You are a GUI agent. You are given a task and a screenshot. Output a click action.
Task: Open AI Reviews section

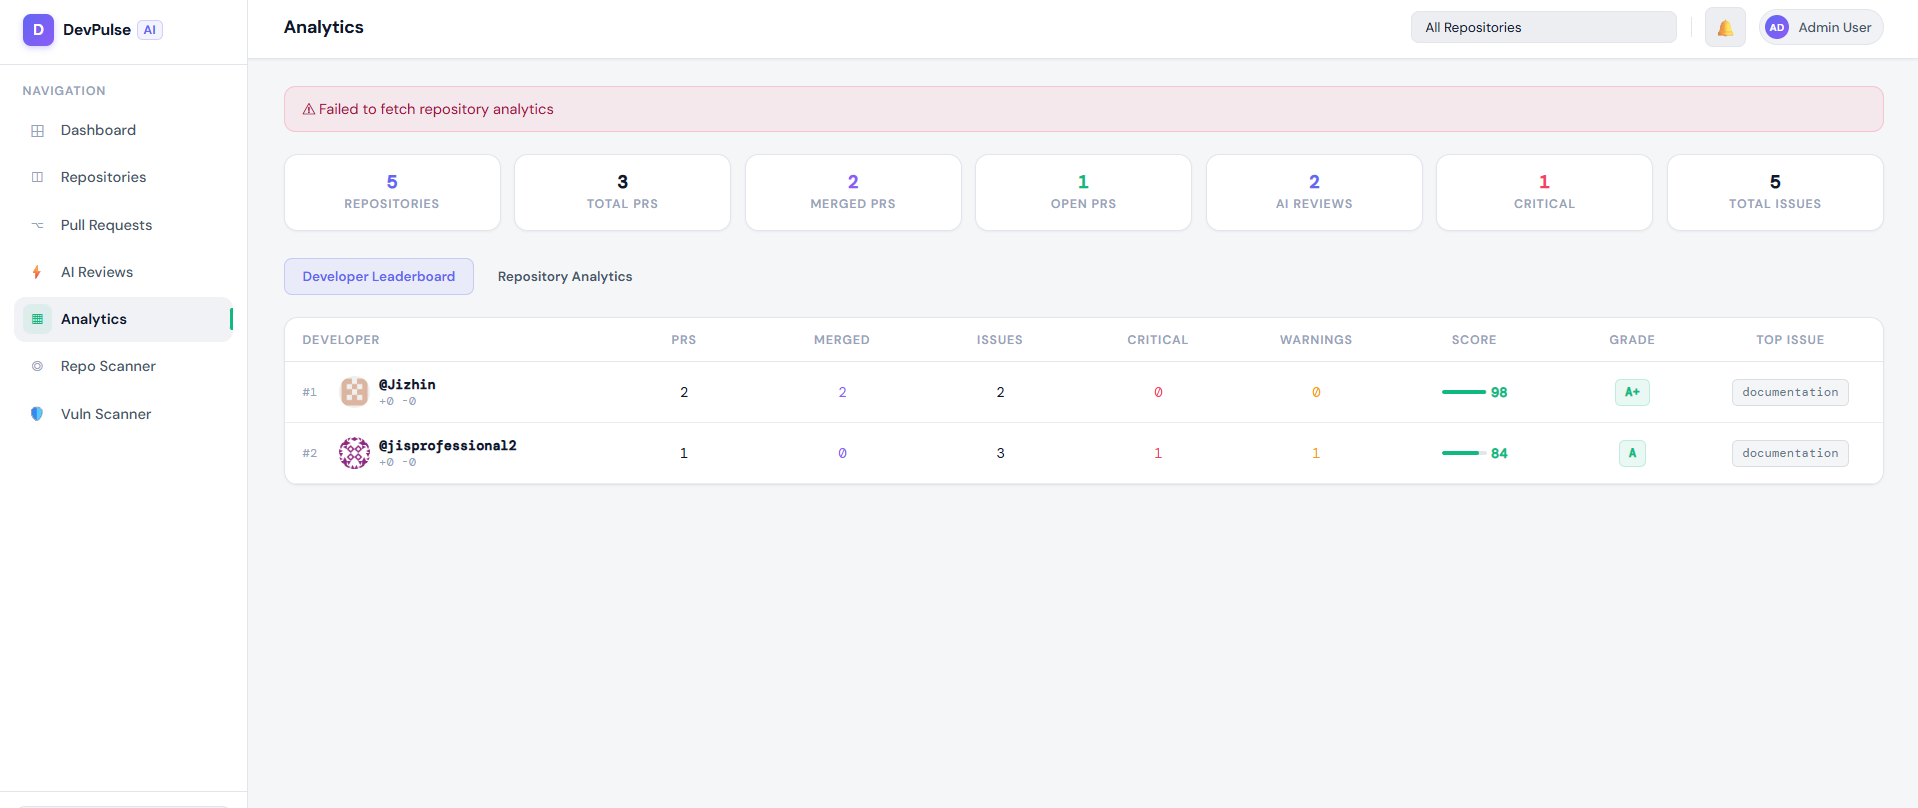124,272
